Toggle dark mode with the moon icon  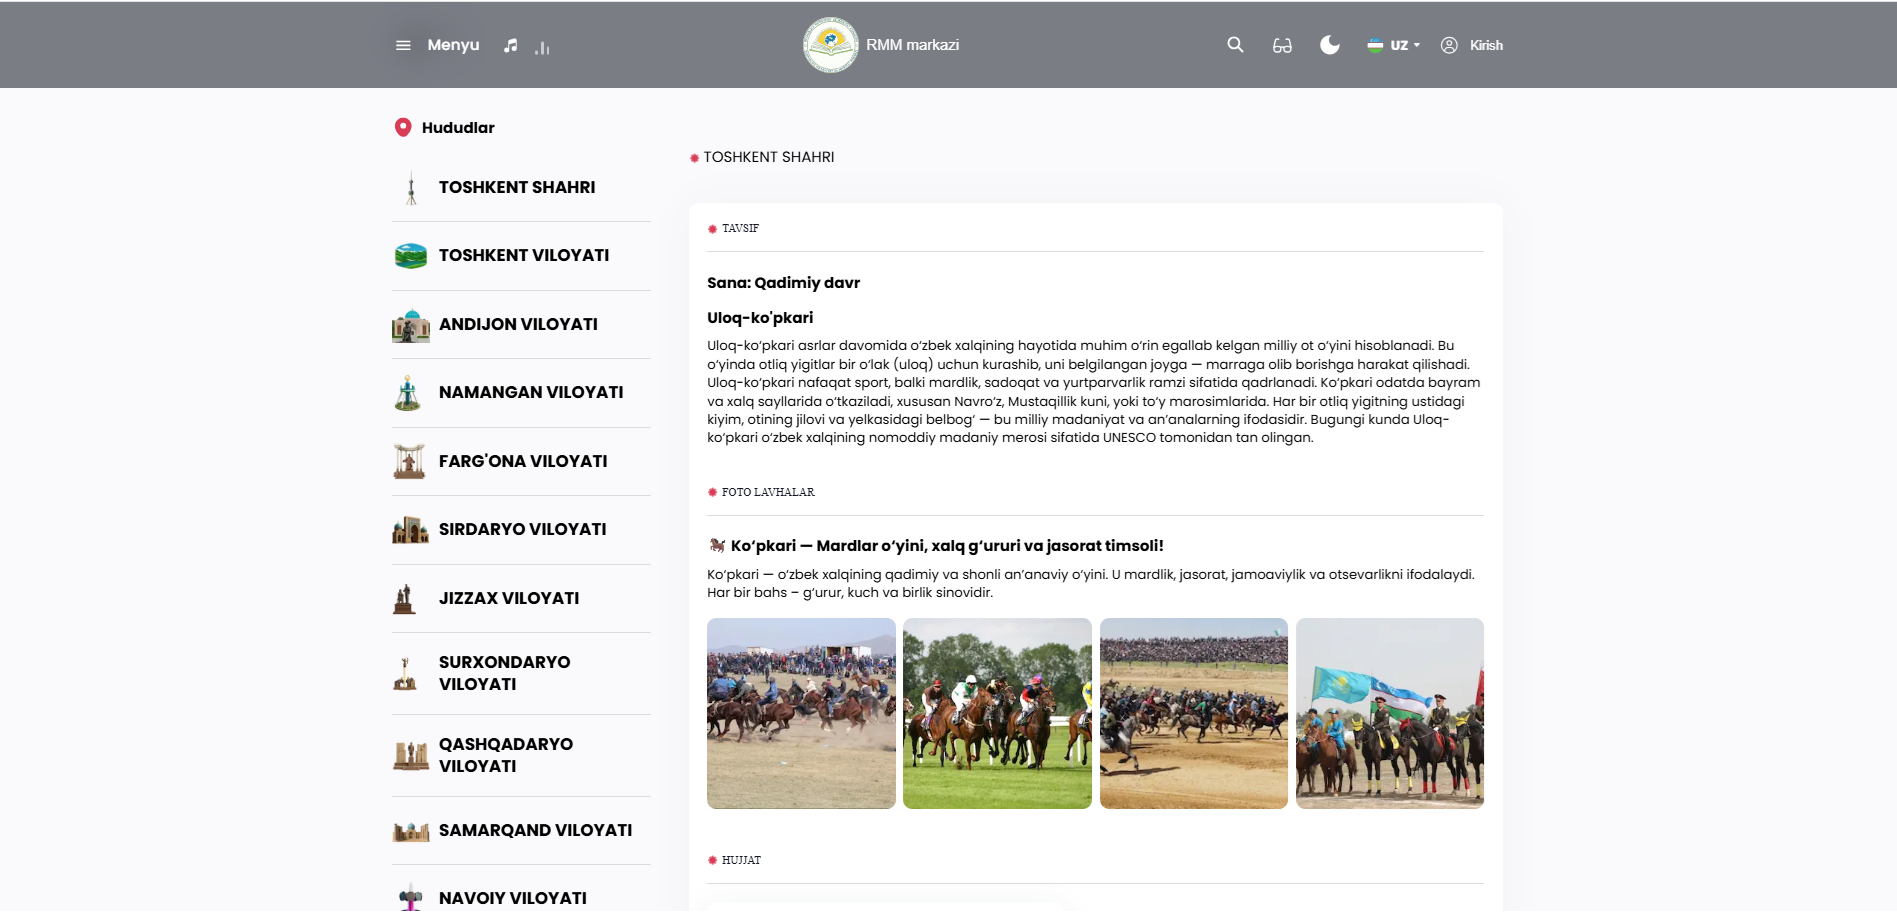(x=1329, y=45)
